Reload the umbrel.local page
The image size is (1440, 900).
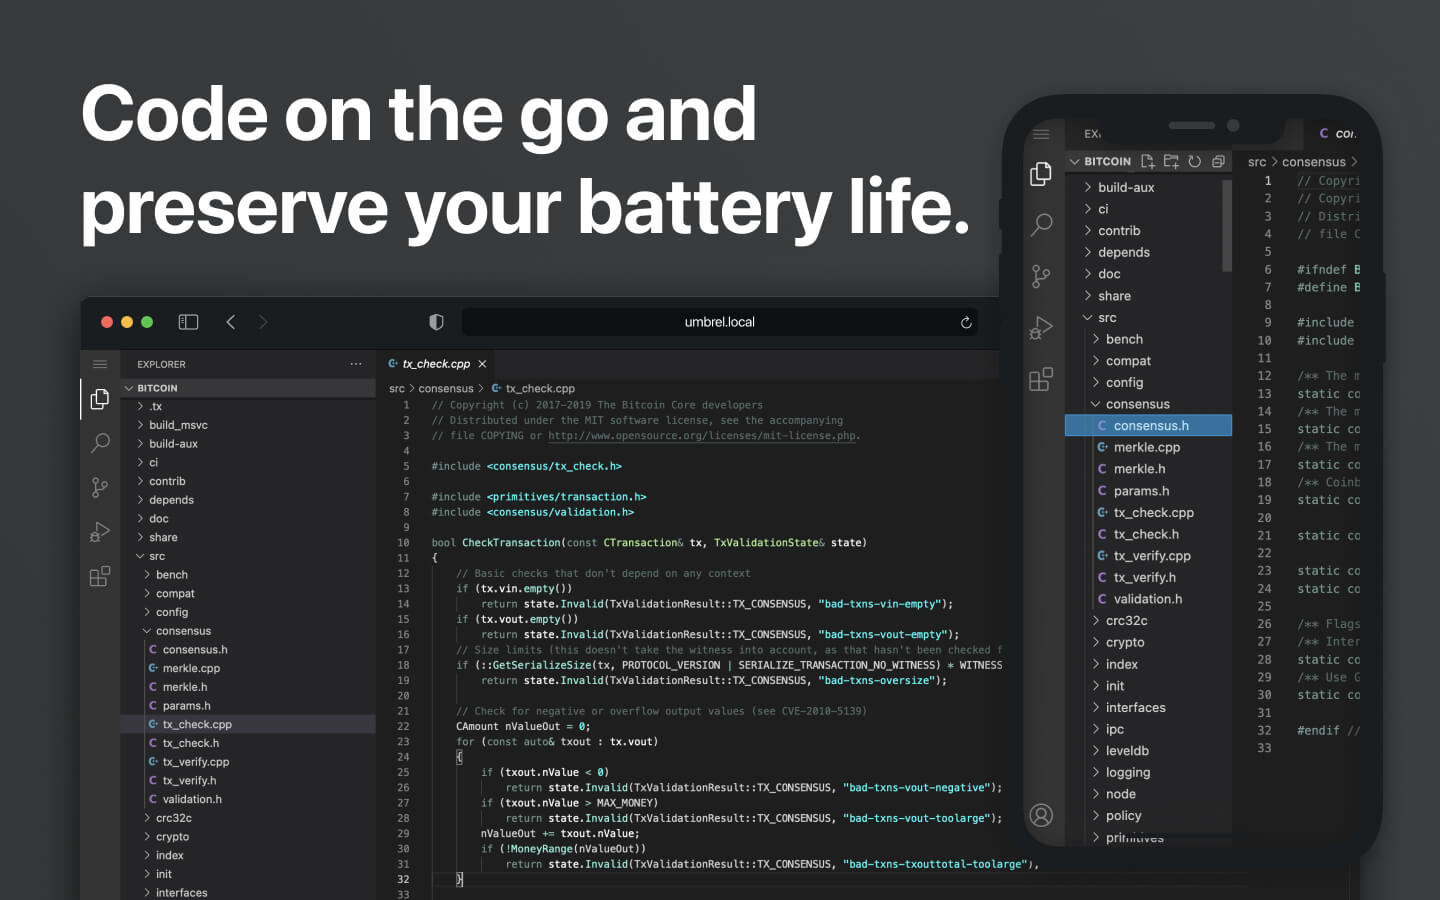[x=966, y=322]
